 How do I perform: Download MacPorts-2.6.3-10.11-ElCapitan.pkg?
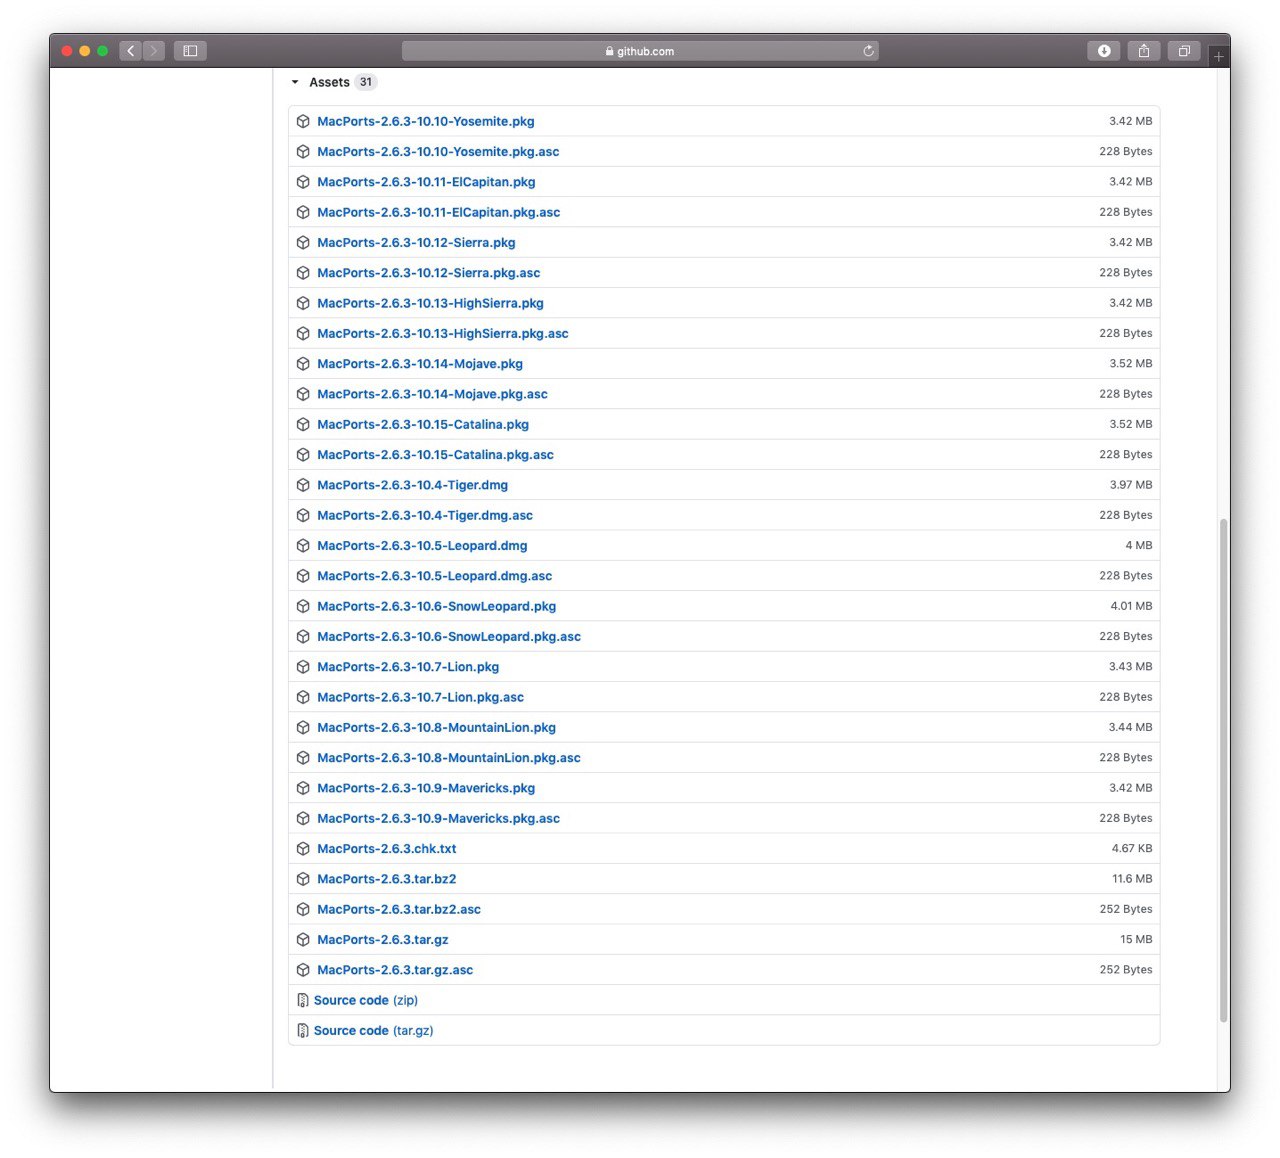(x=426, y=182)
